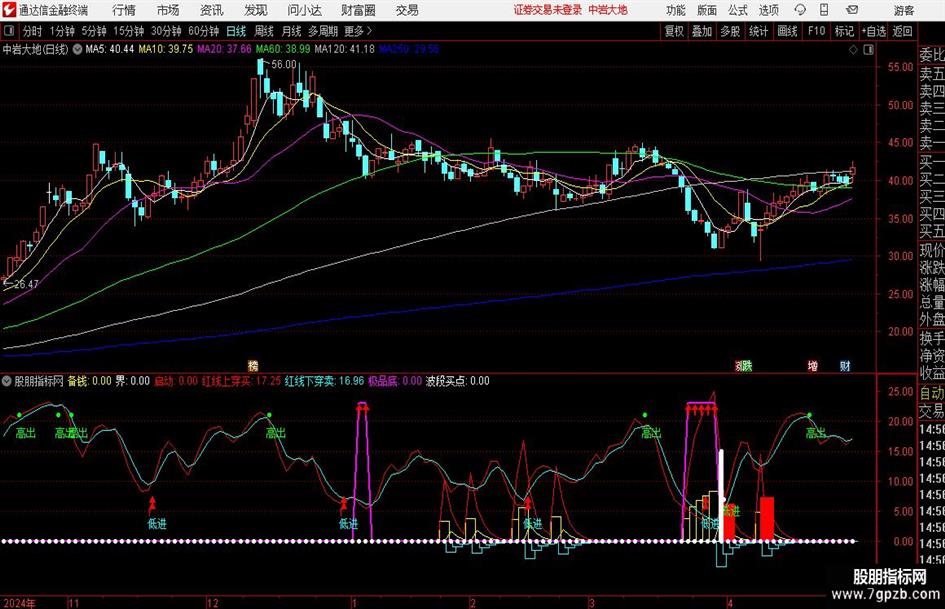The image size is (945, 609).
Task: Click the 画线 drawing tool button
Action: 787,31
